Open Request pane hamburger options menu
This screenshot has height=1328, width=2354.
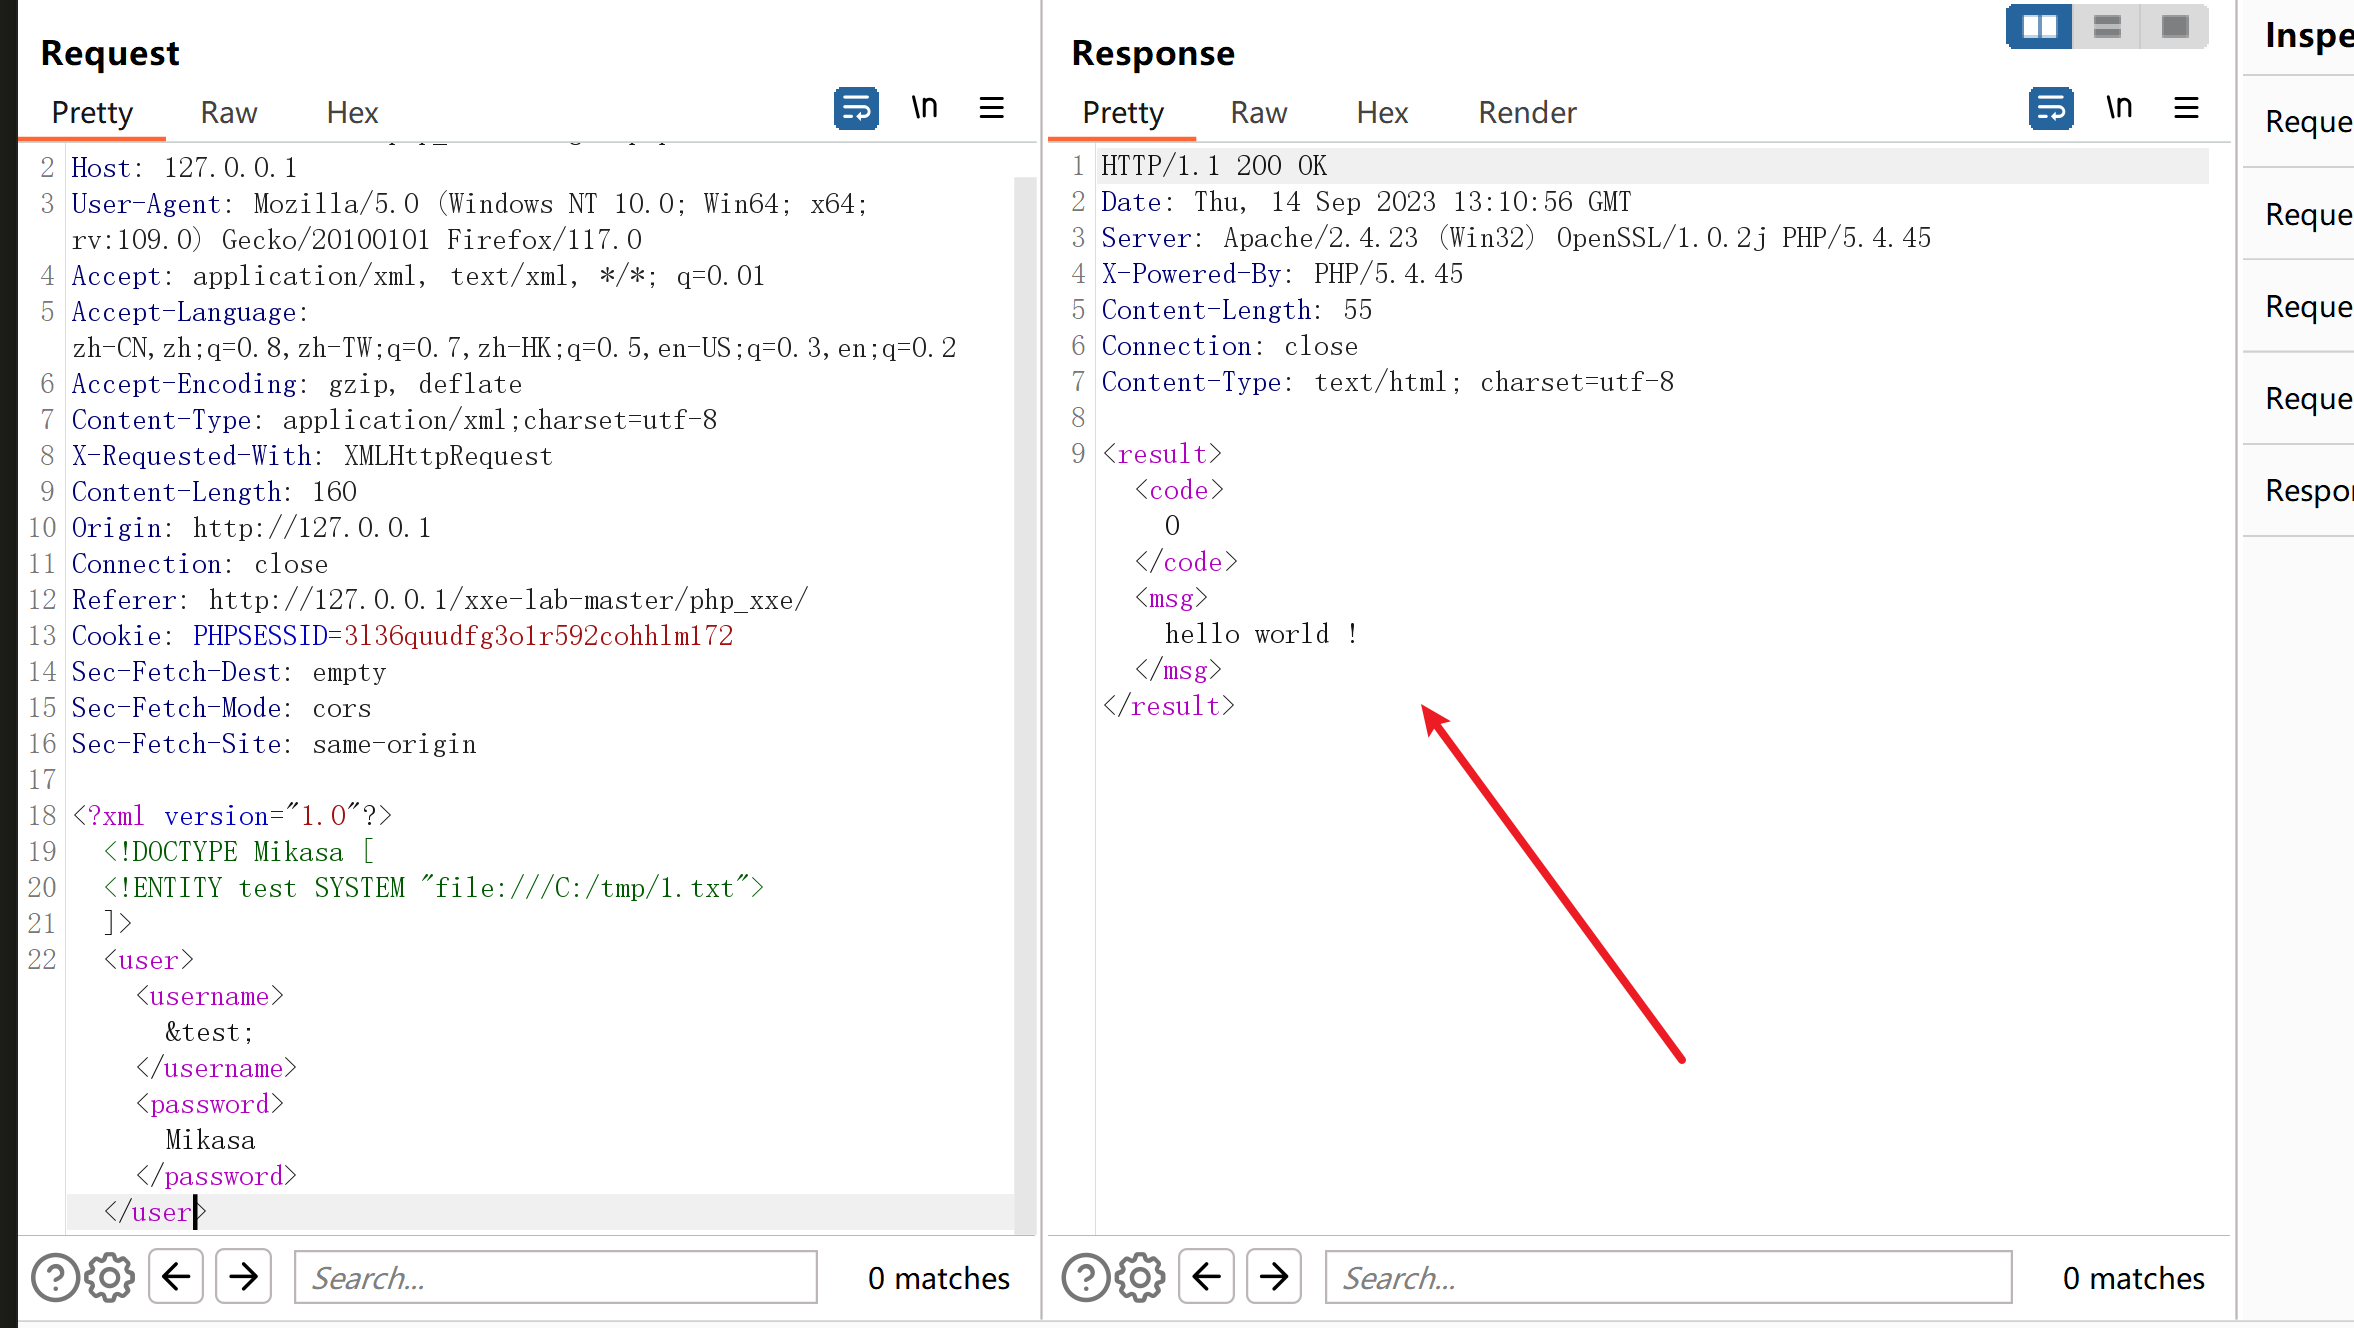[991, 108]
